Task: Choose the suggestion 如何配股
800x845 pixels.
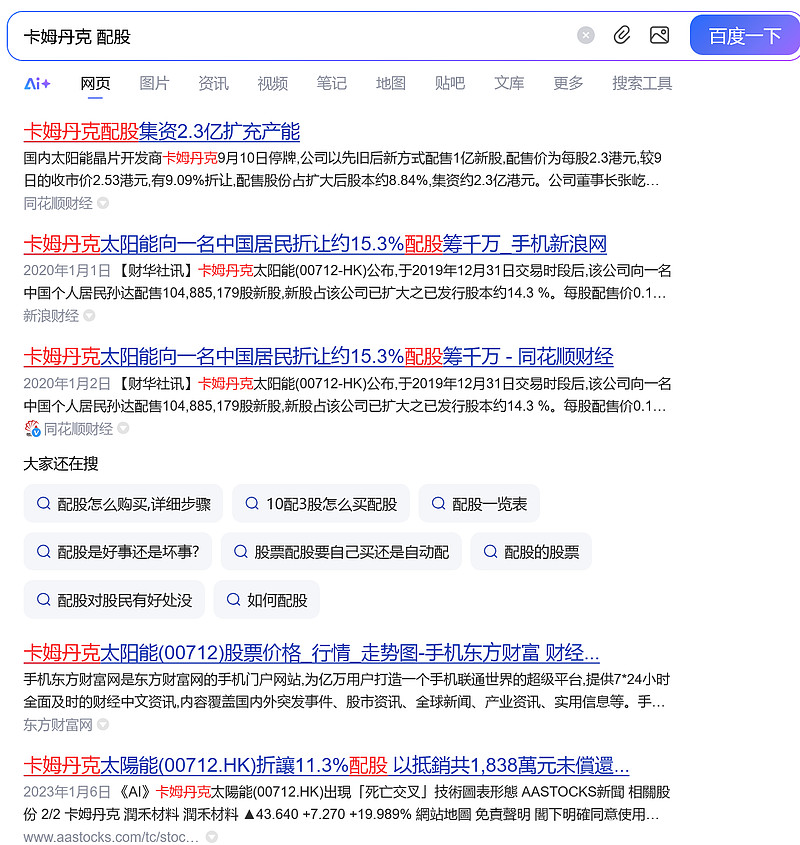Action: pyautogui.click(x=266, y=600)
